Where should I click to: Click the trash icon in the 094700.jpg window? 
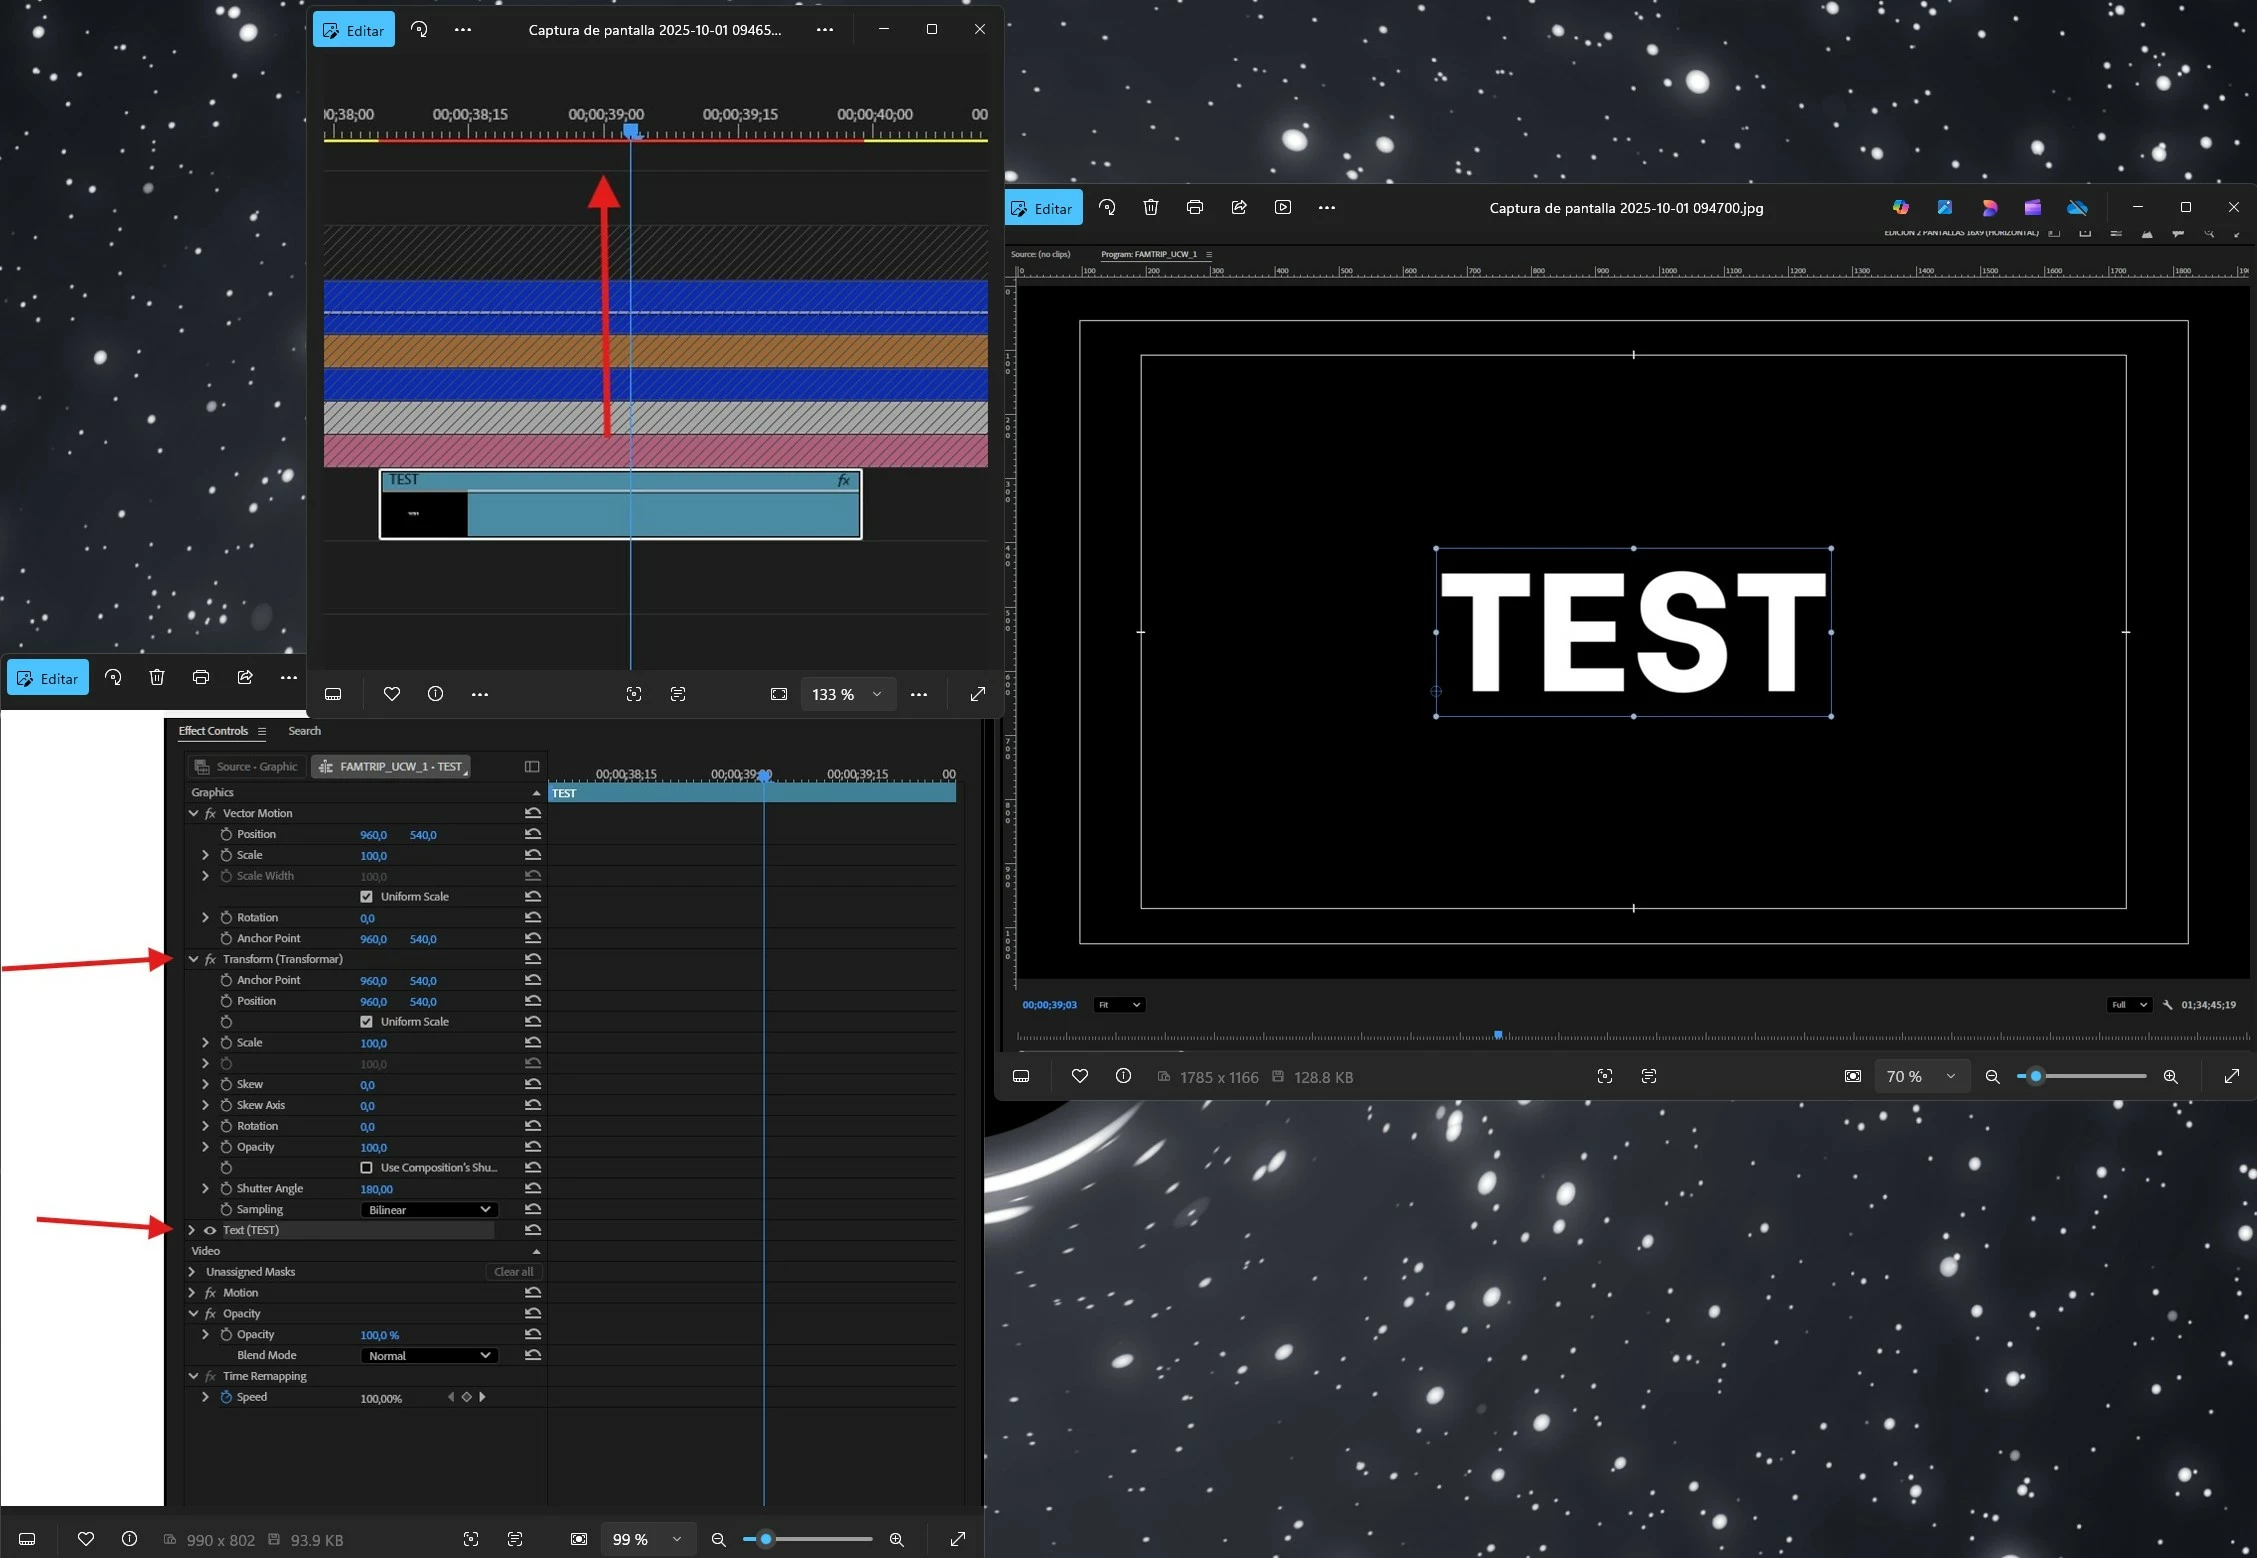tap(1151, 207)
